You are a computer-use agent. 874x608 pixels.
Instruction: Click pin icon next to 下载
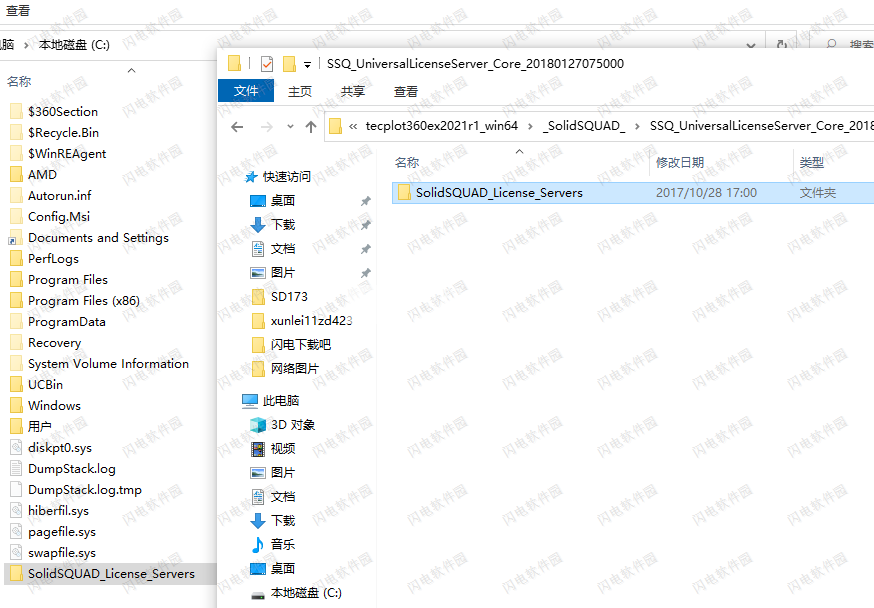pos(366,225)
